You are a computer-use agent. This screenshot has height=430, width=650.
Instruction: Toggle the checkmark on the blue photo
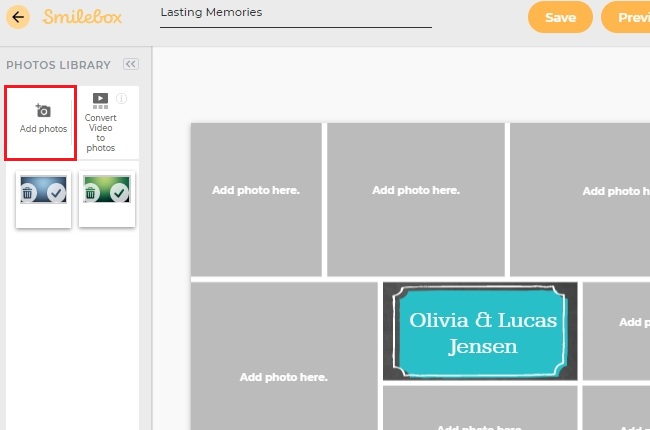[x=57, y=193]
